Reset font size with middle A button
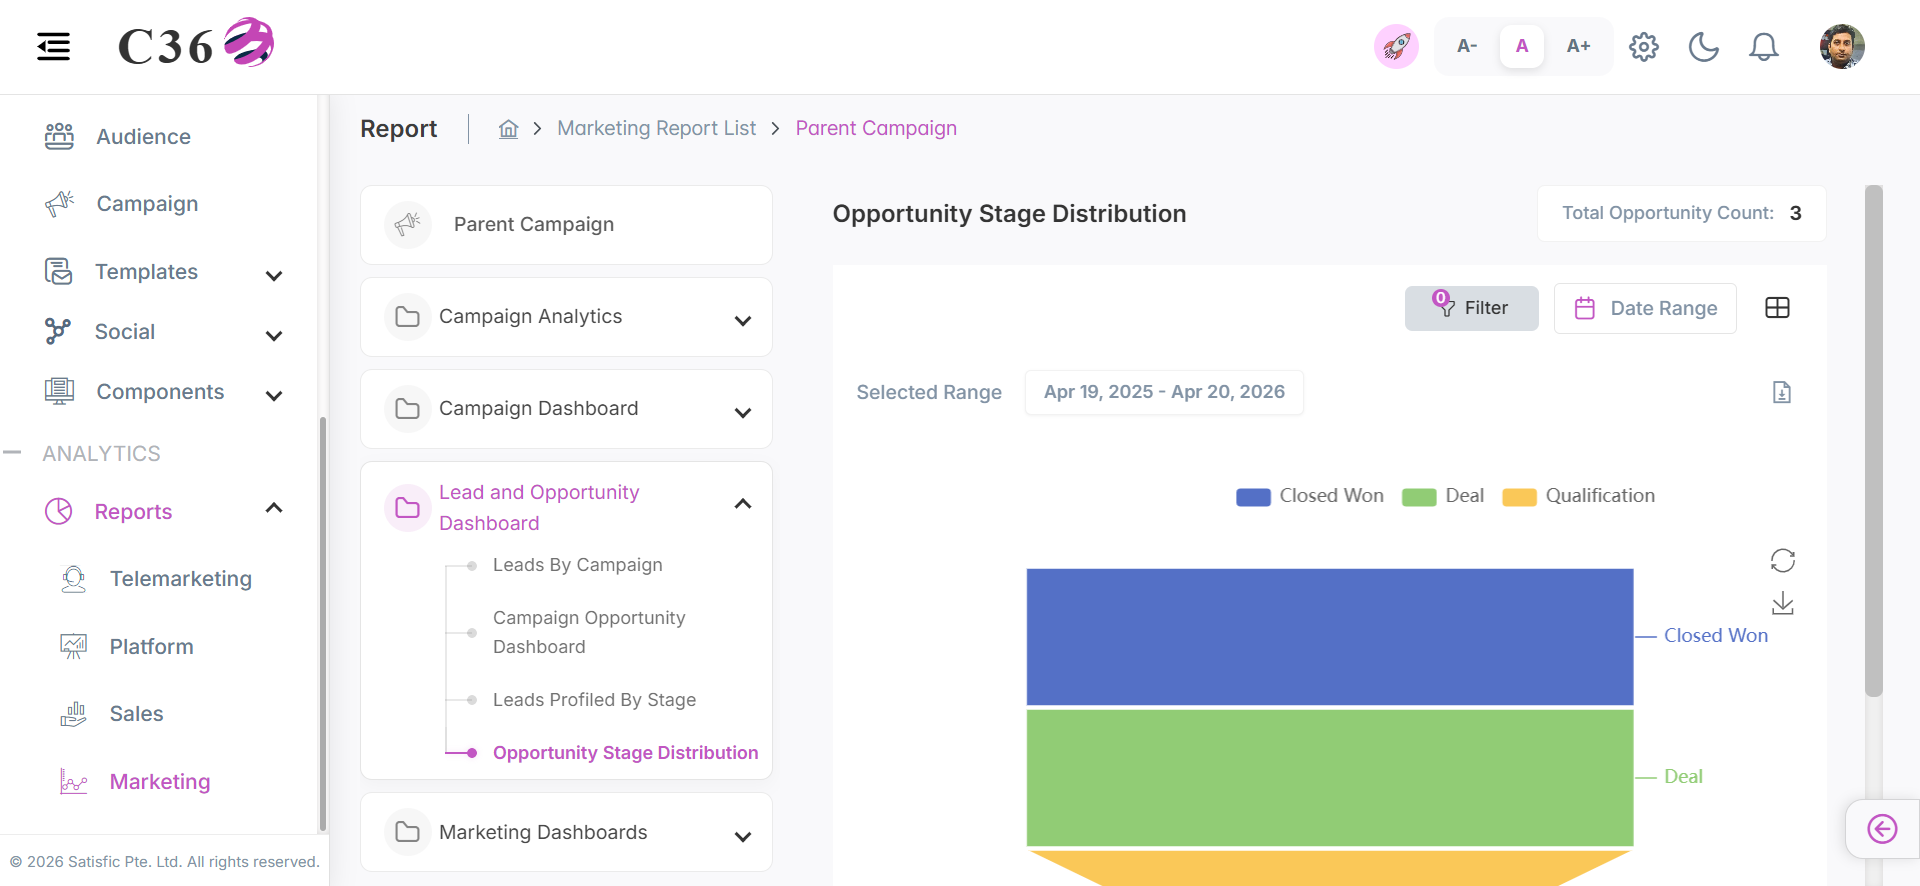Viewport: 1920px width, 886px height. pos(1522,46)
